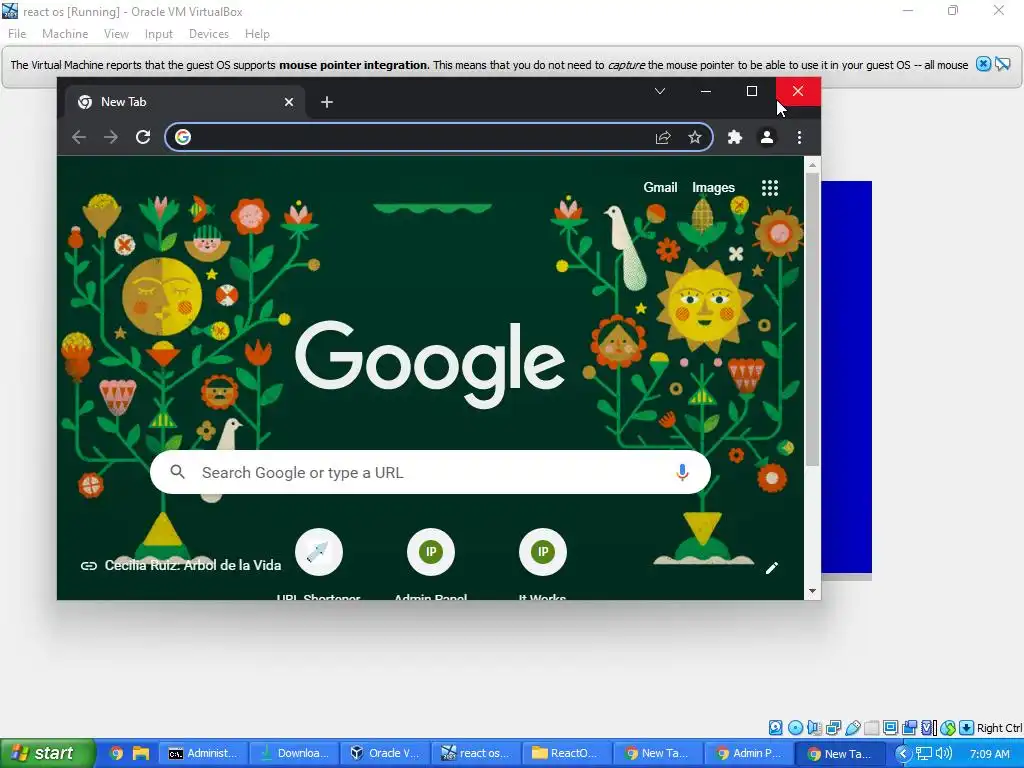Screen dimensions: 1024x768
Task: Click the Share this page icon
Action: (663, 137)
